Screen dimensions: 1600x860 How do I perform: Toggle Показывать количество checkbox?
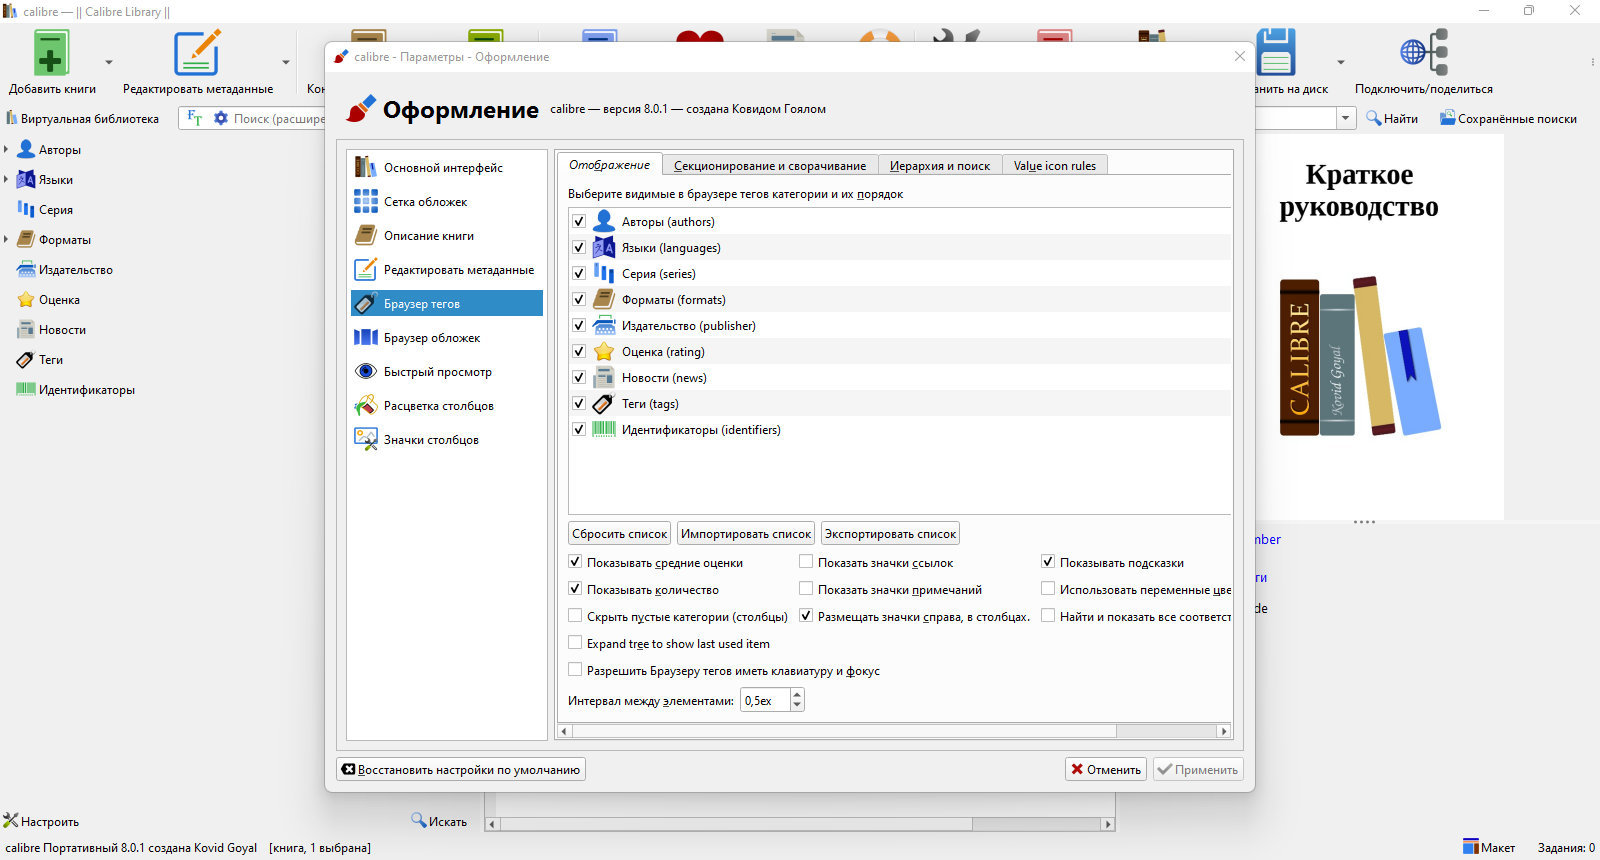click(x=575, y=589)
